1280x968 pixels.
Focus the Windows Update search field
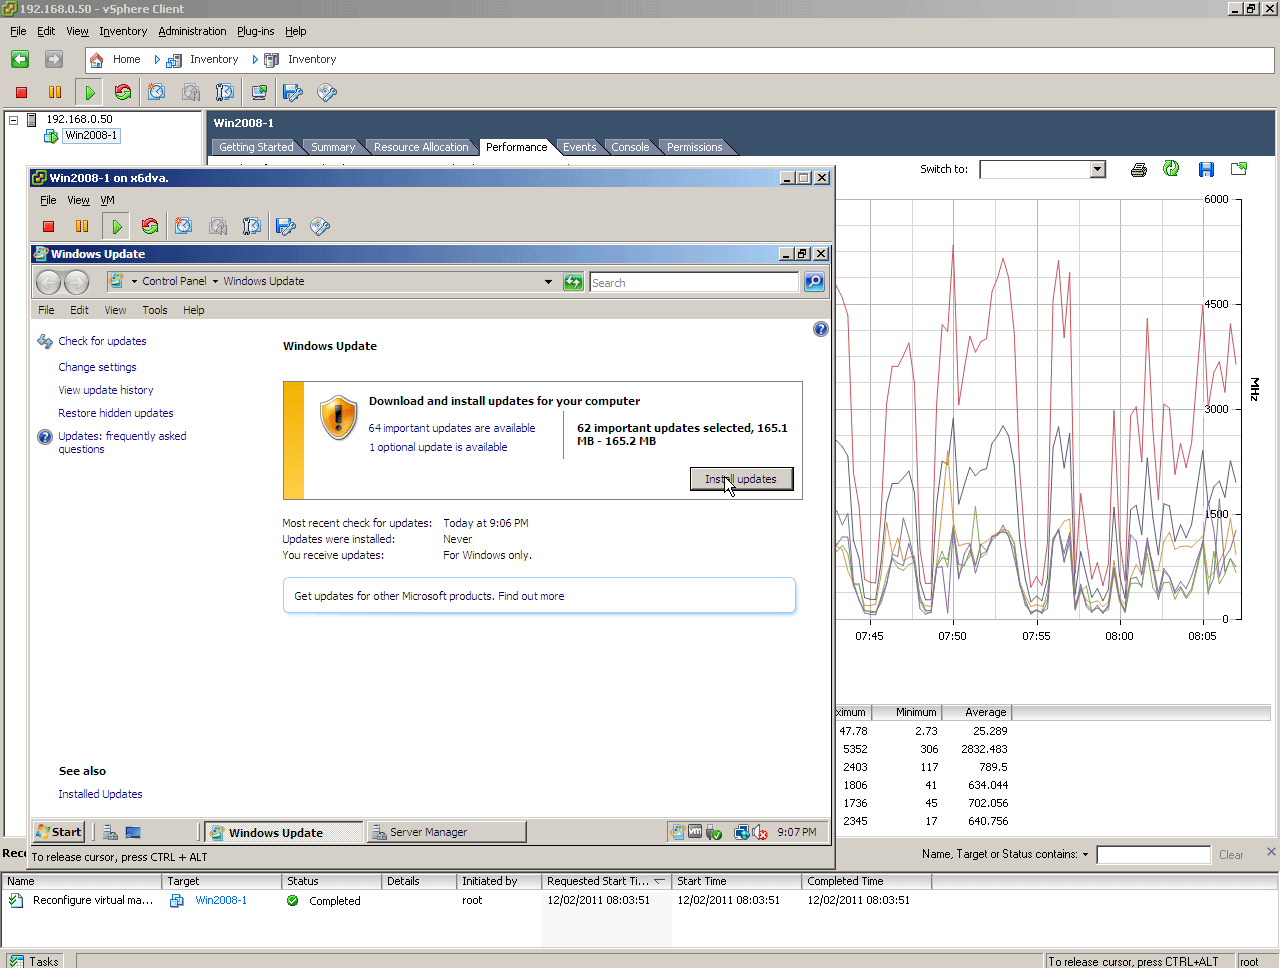[694, 283]
